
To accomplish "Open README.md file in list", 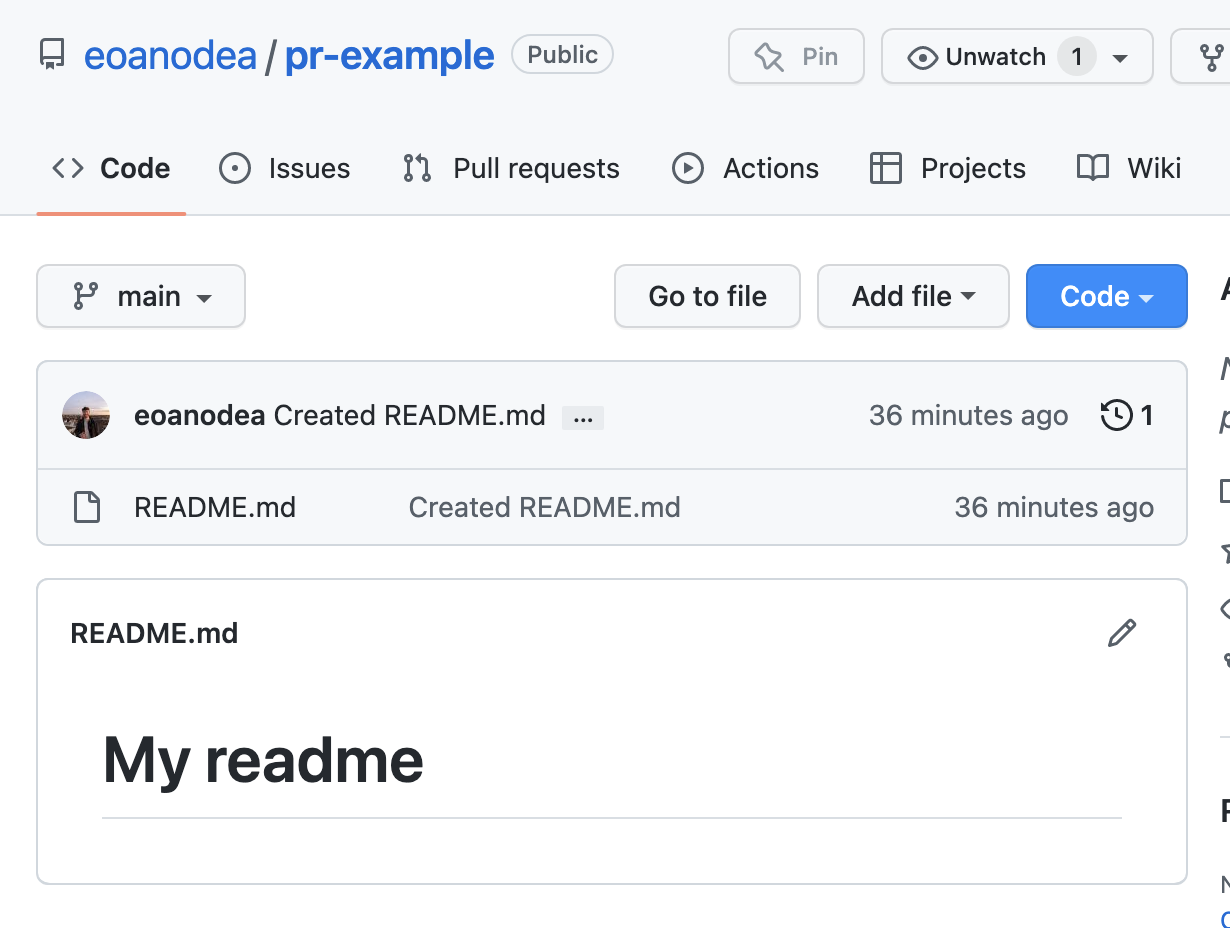I will coord(215,507).
